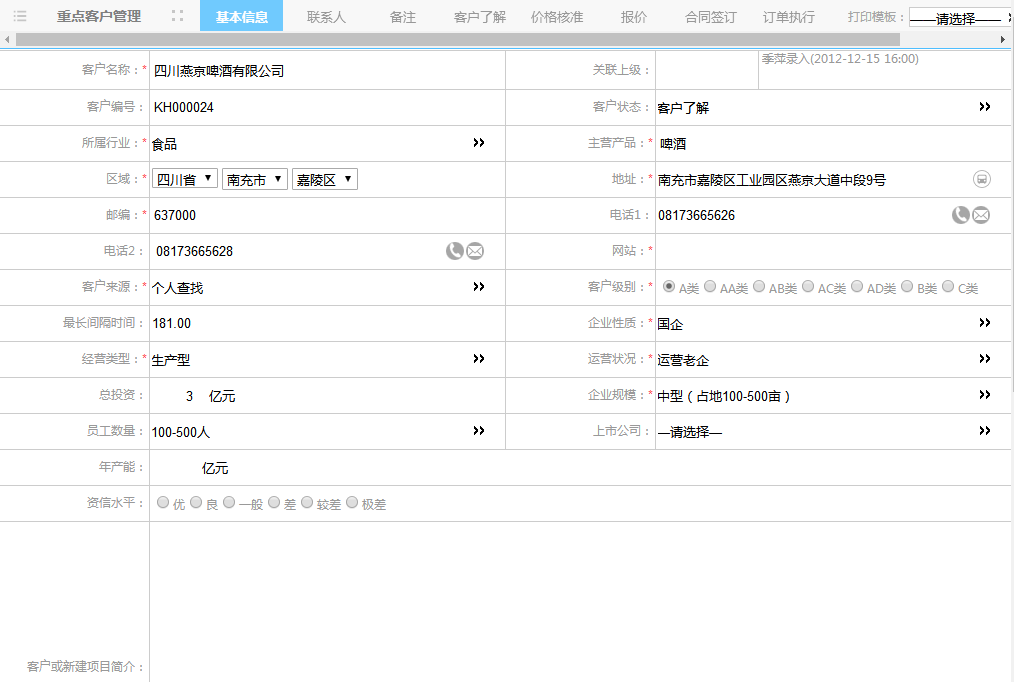
Task: Click horizontal scrollbar under the tabs
Action: pos(458,39)
